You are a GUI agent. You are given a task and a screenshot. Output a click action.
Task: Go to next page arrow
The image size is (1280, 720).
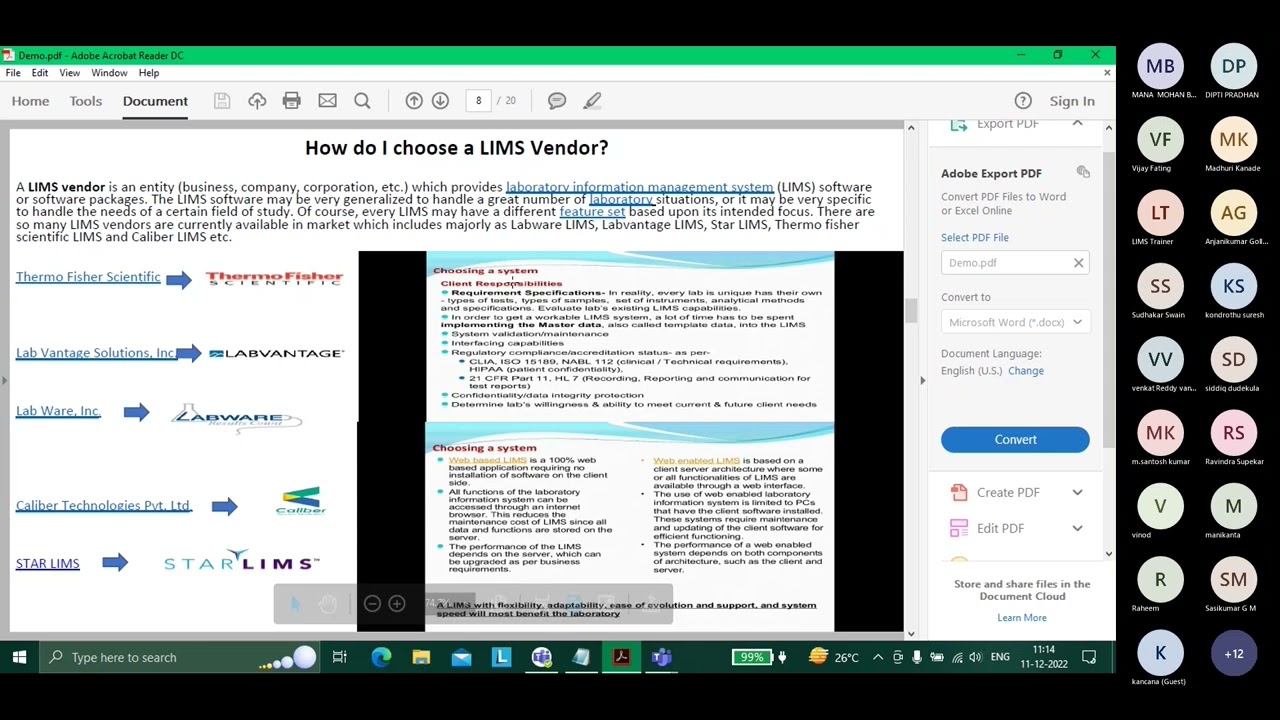click(440, 101)
